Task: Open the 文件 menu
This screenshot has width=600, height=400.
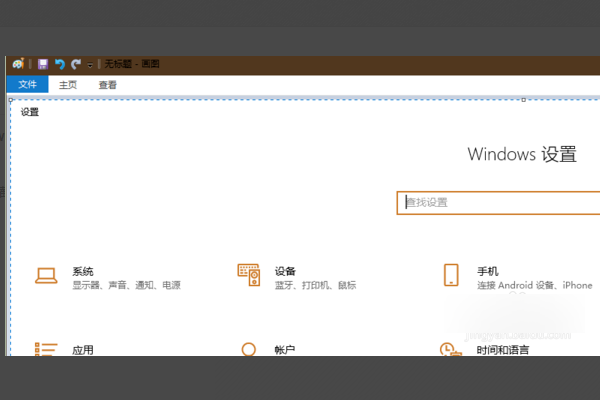Action: (27, 85)
